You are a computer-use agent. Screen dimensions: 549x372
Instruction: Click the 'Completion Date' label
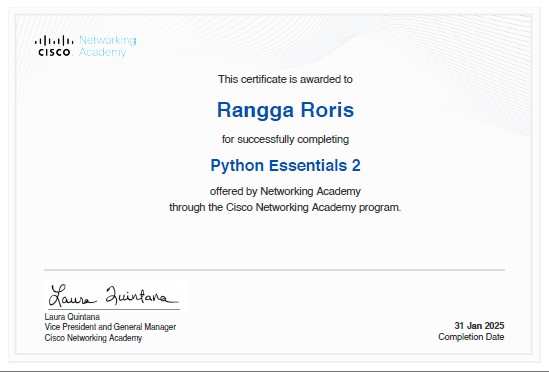pos(471,337)
